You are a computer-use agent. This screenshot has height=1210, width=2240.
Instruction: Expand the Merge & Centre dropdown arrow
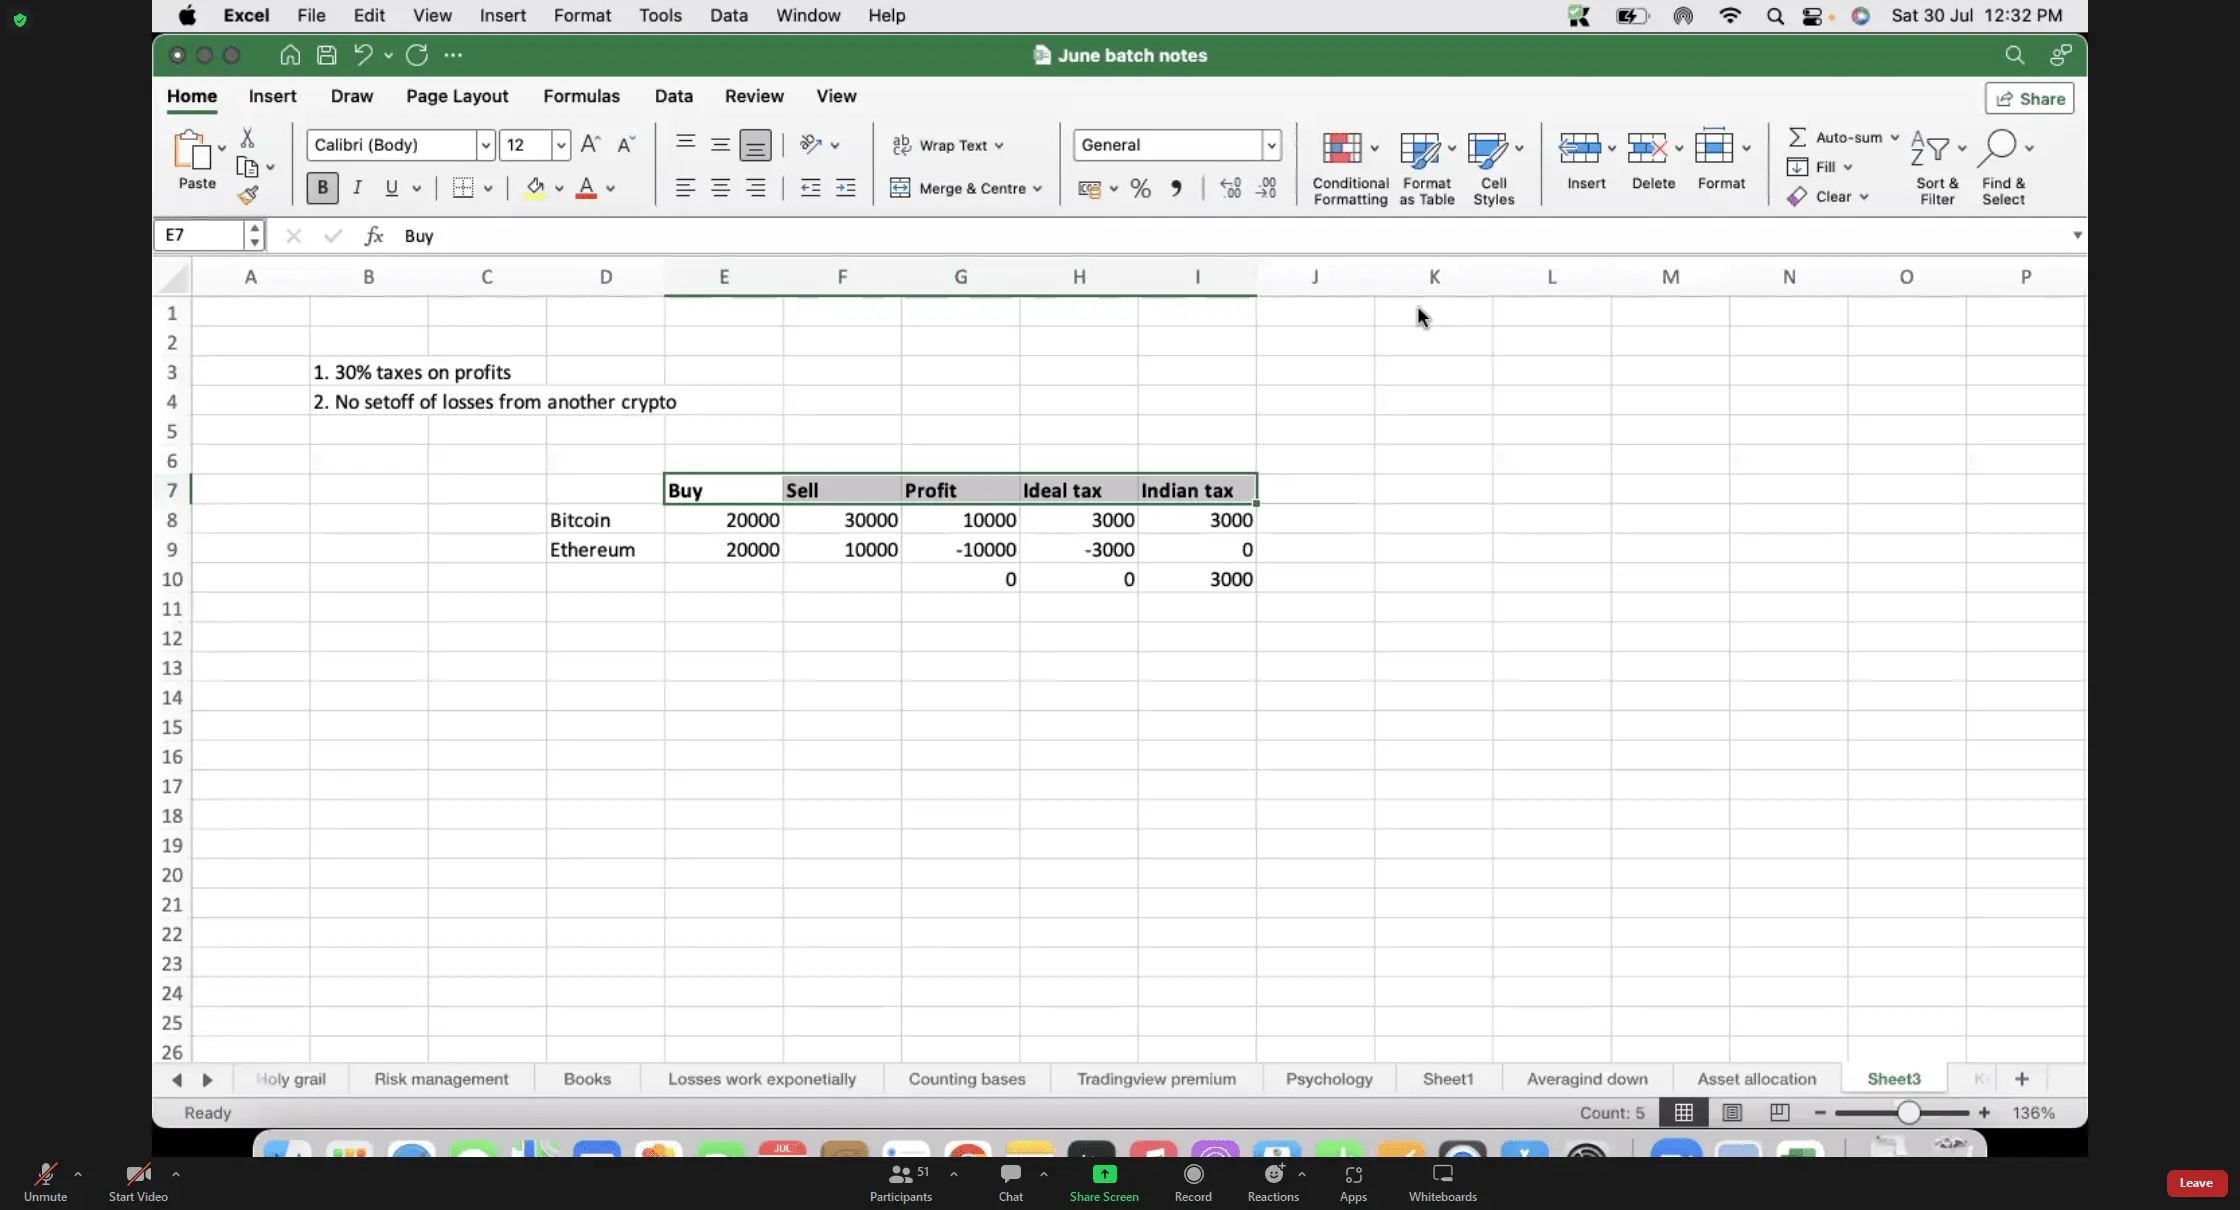[x=1038, y=188]
